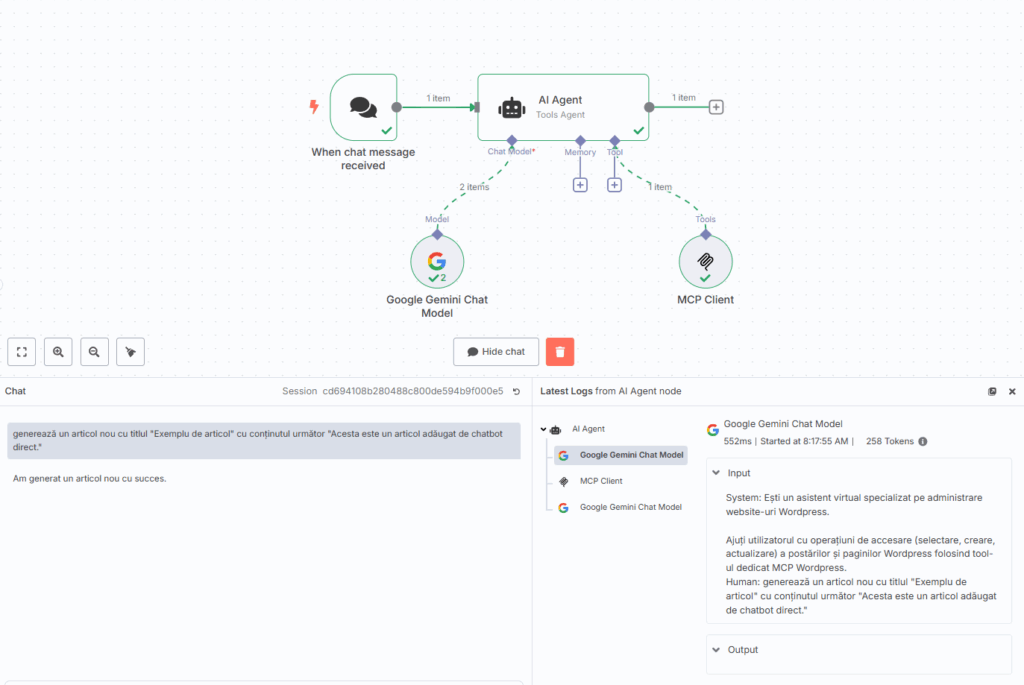The width and height of the screenshot is (1024, 685).
Task: Zoom out on the workflow canvas
Action: pos(94,352)
